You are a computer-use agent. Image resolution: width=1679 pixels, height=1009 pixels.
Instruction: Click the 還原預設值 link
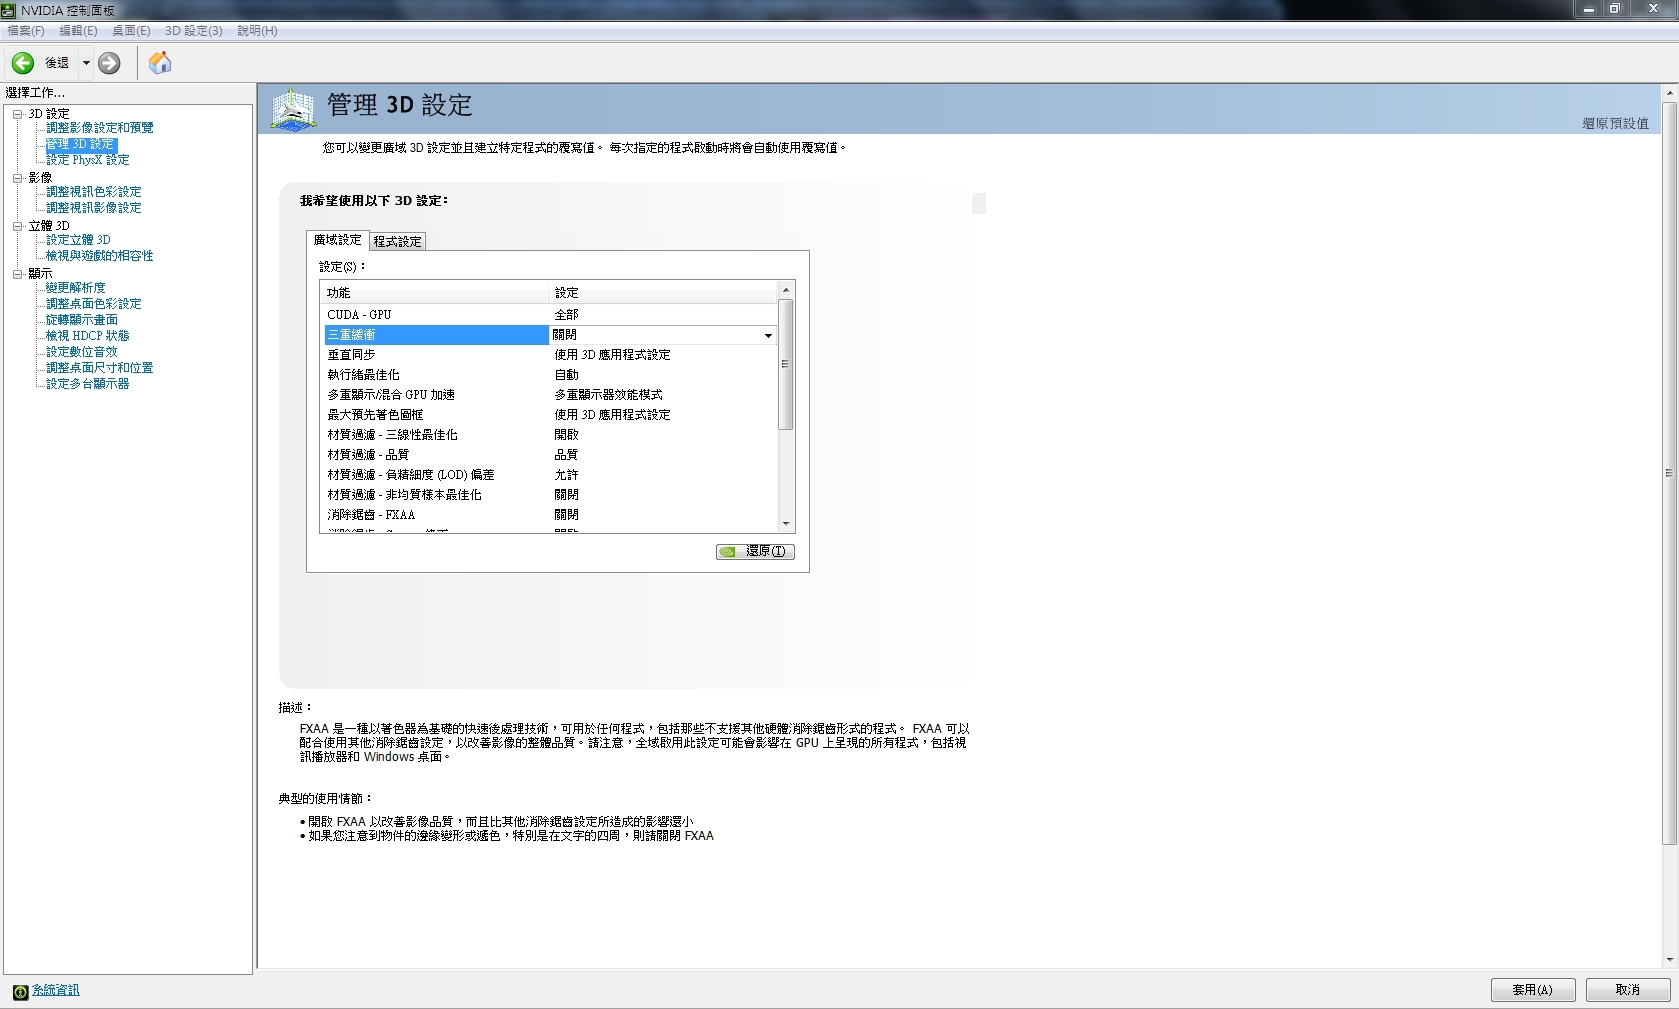tap(1615, 124)
